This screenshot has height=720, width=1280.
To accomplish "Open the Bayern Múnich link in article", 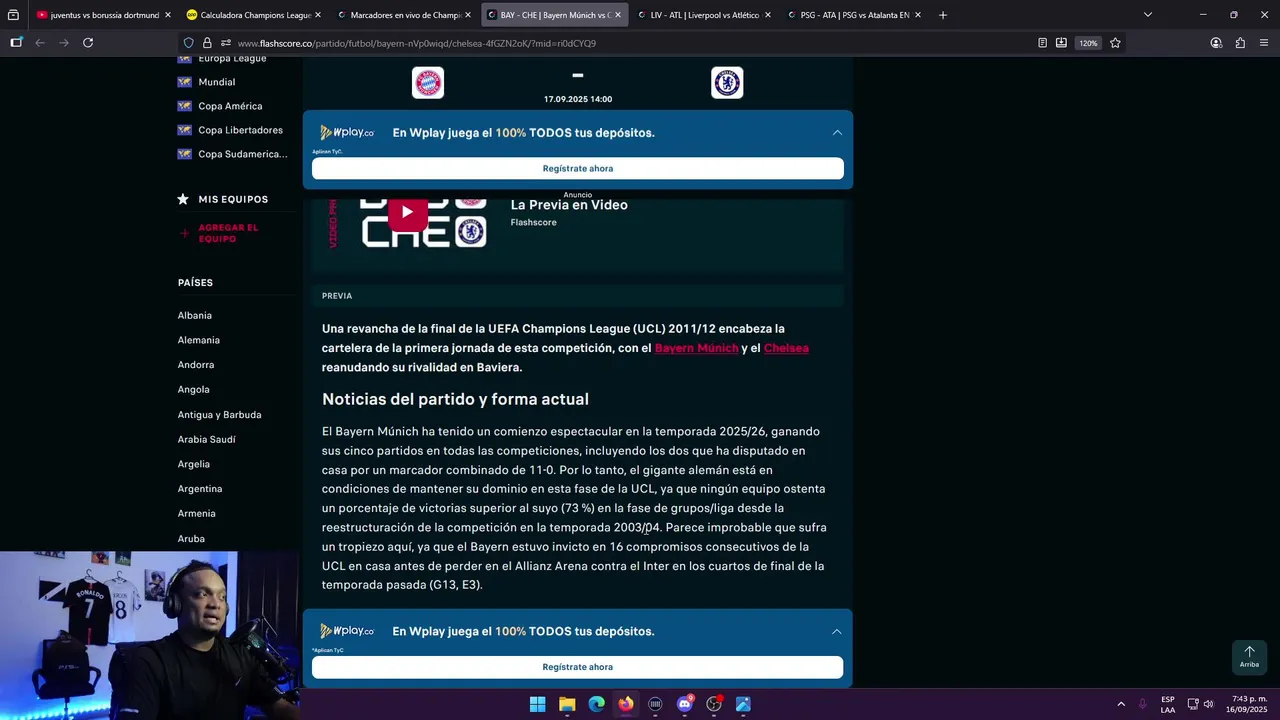I will pyautogui.click(x=697, y=348).
